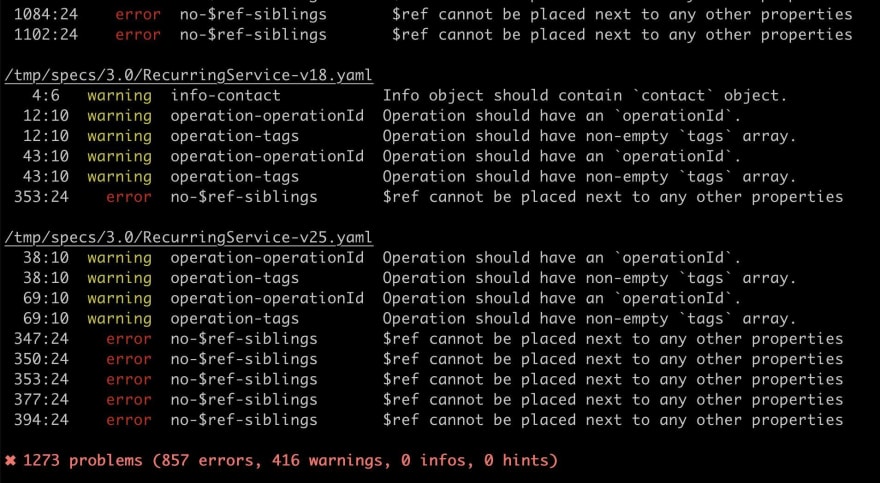Click the red X icon before 1273 problems
The image size is (880, 483).
coord(10,461)
